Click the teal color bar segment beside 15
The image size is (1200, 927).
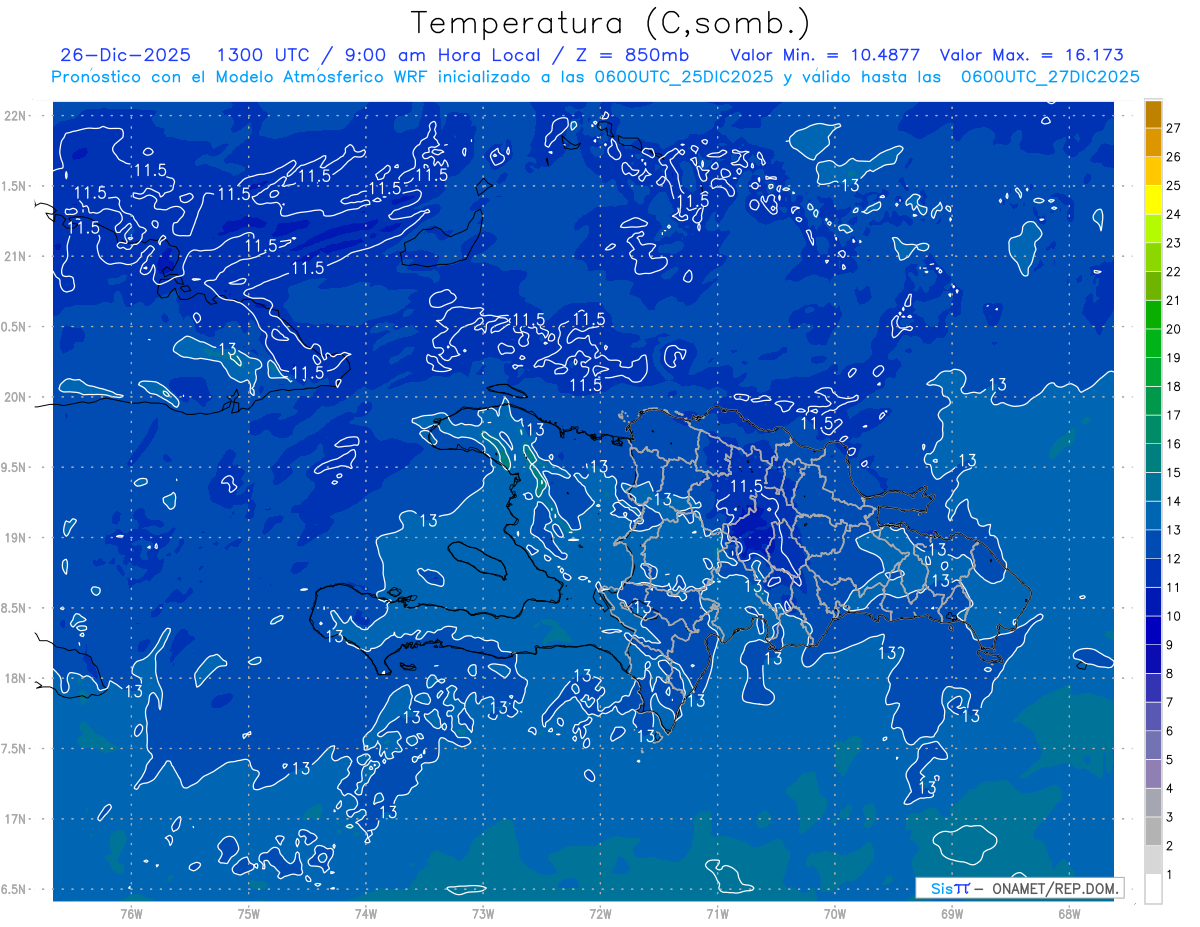pyautogui.click(x=1153, y=458)
